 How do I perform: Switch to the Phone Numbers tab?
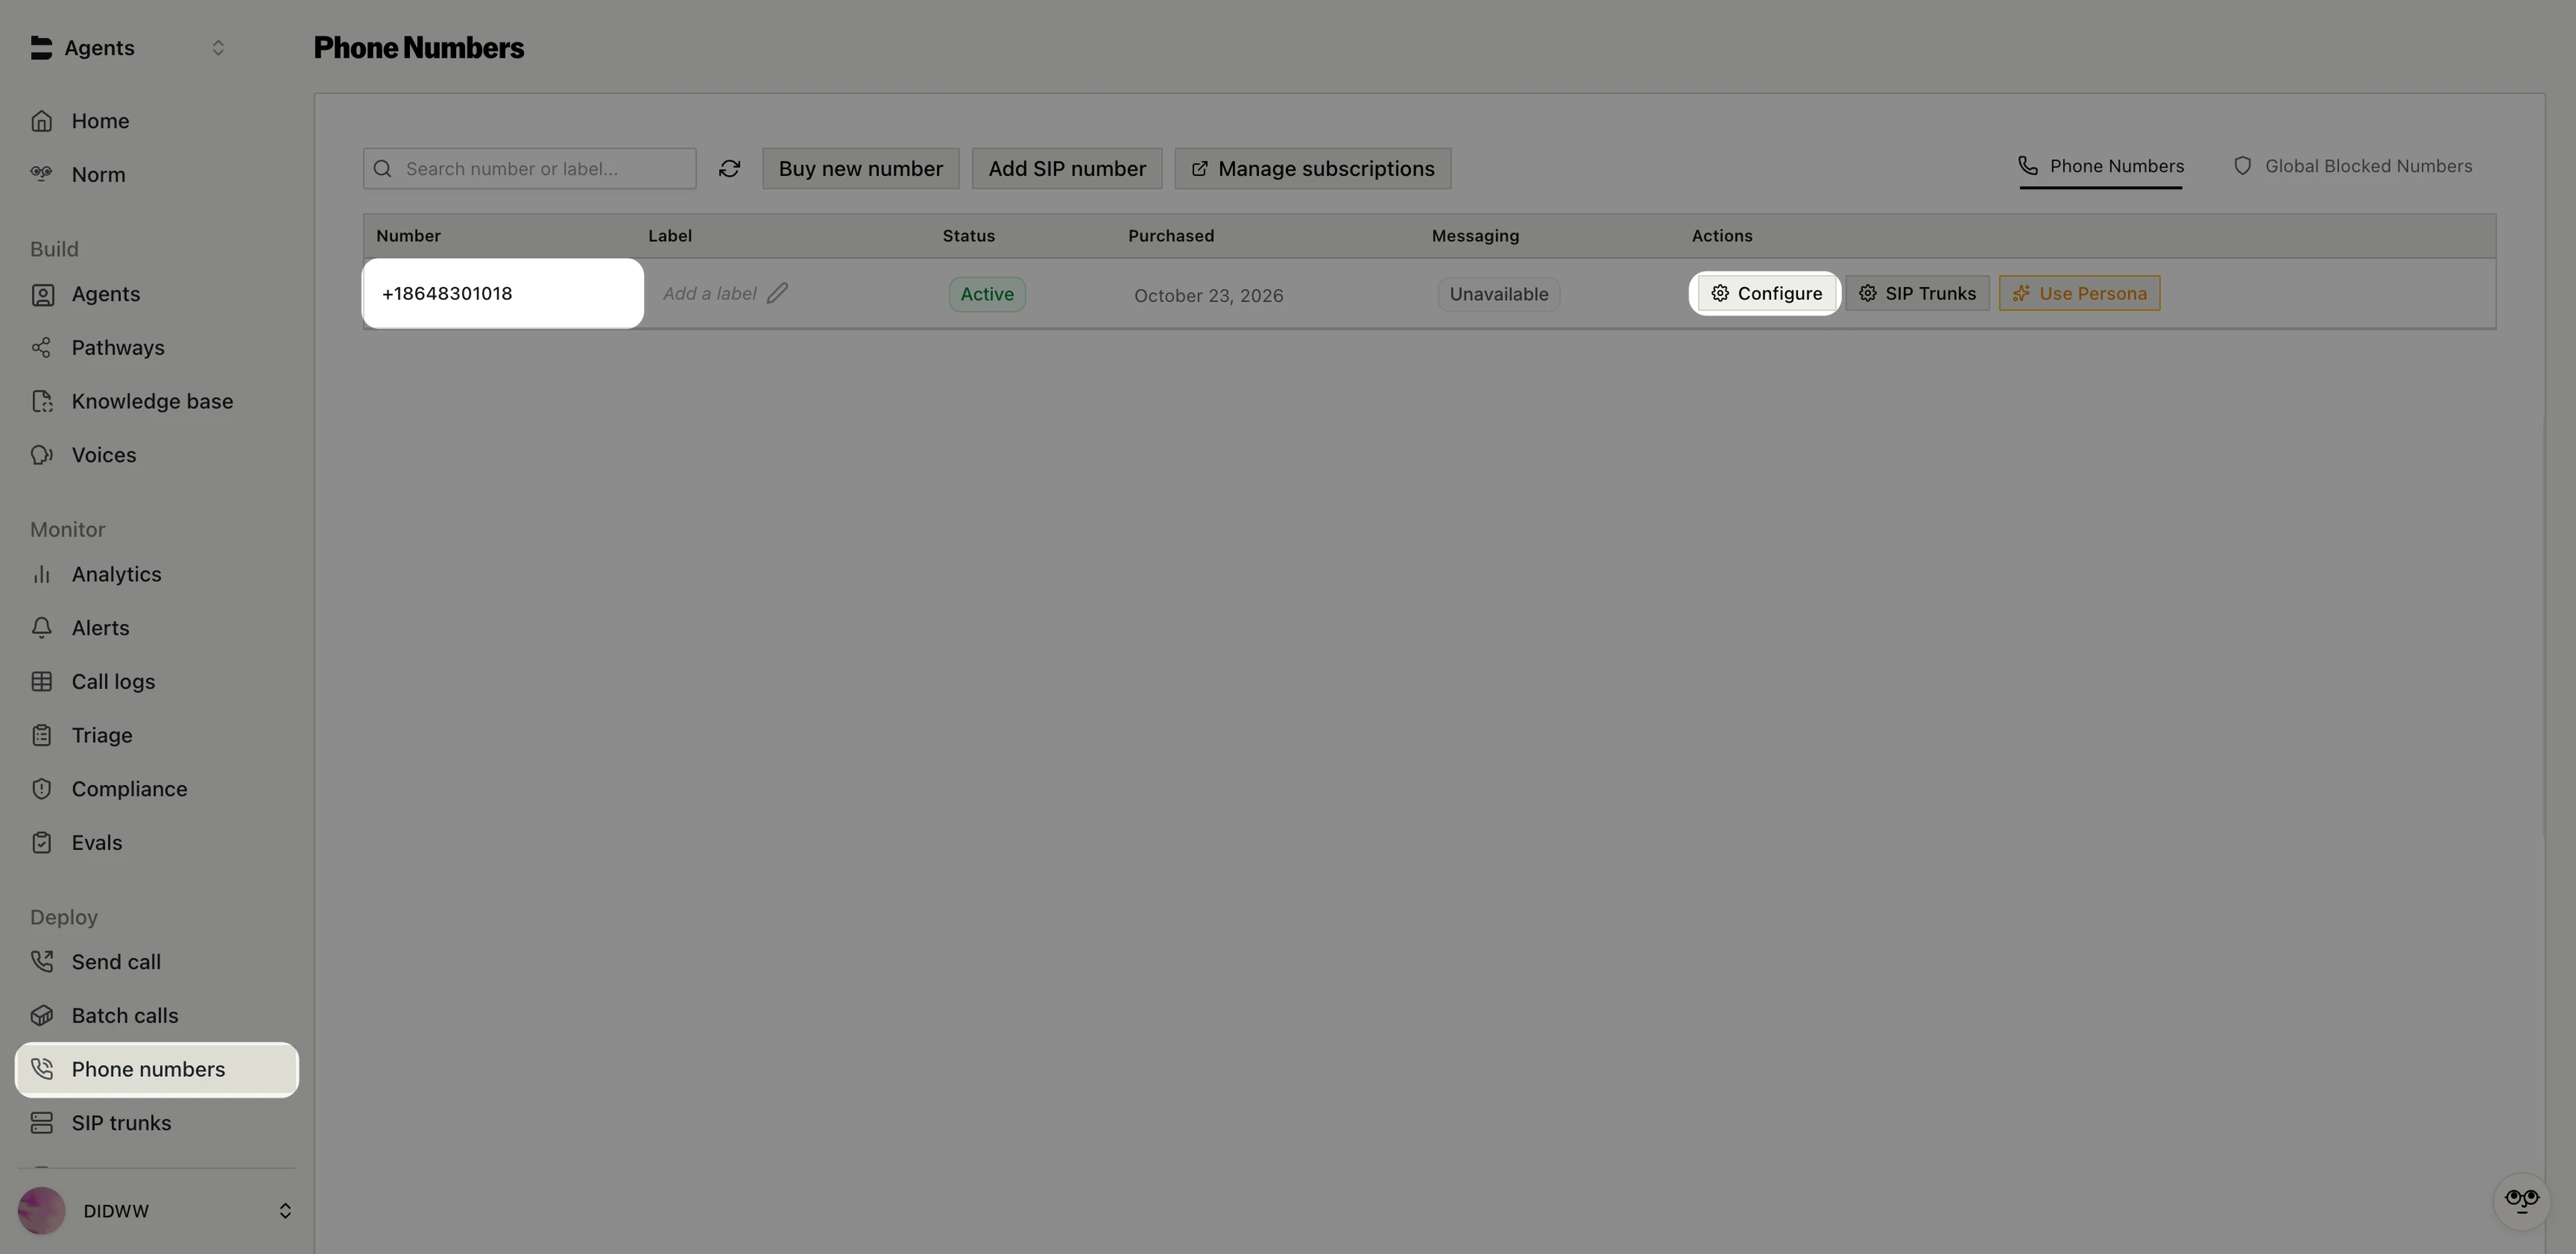2101,166
